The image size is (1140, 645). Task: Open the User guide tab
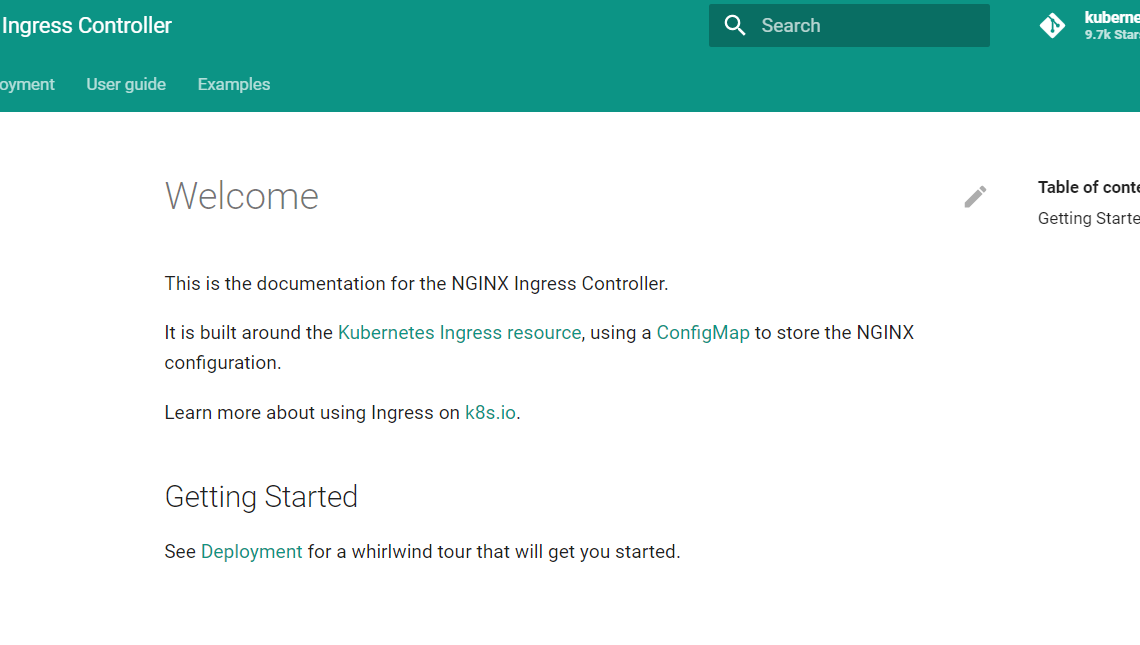click(x=126, y=84)
